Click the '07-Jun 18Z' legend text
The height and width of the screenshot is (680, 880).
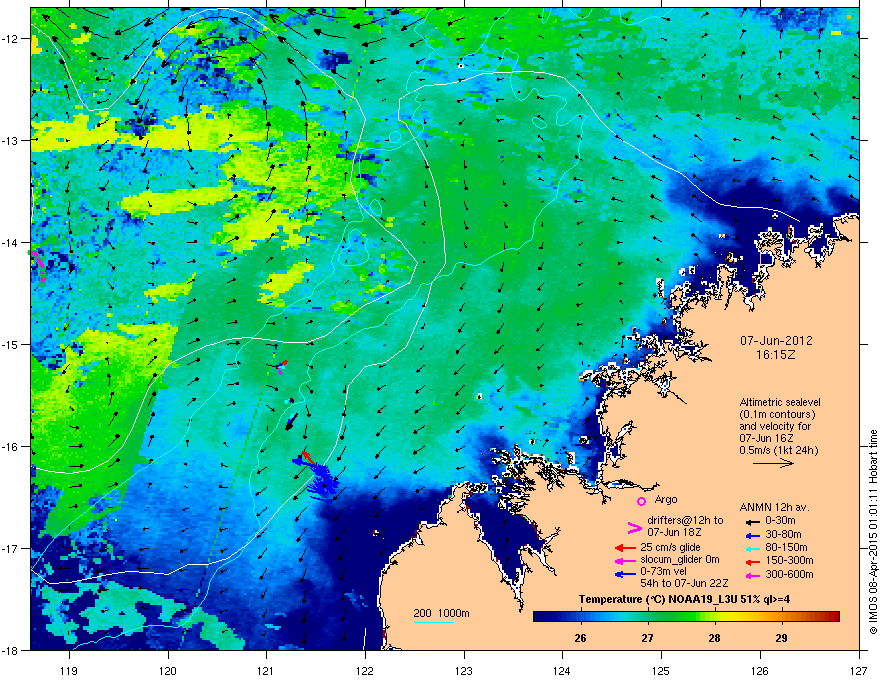click(674, 532)
